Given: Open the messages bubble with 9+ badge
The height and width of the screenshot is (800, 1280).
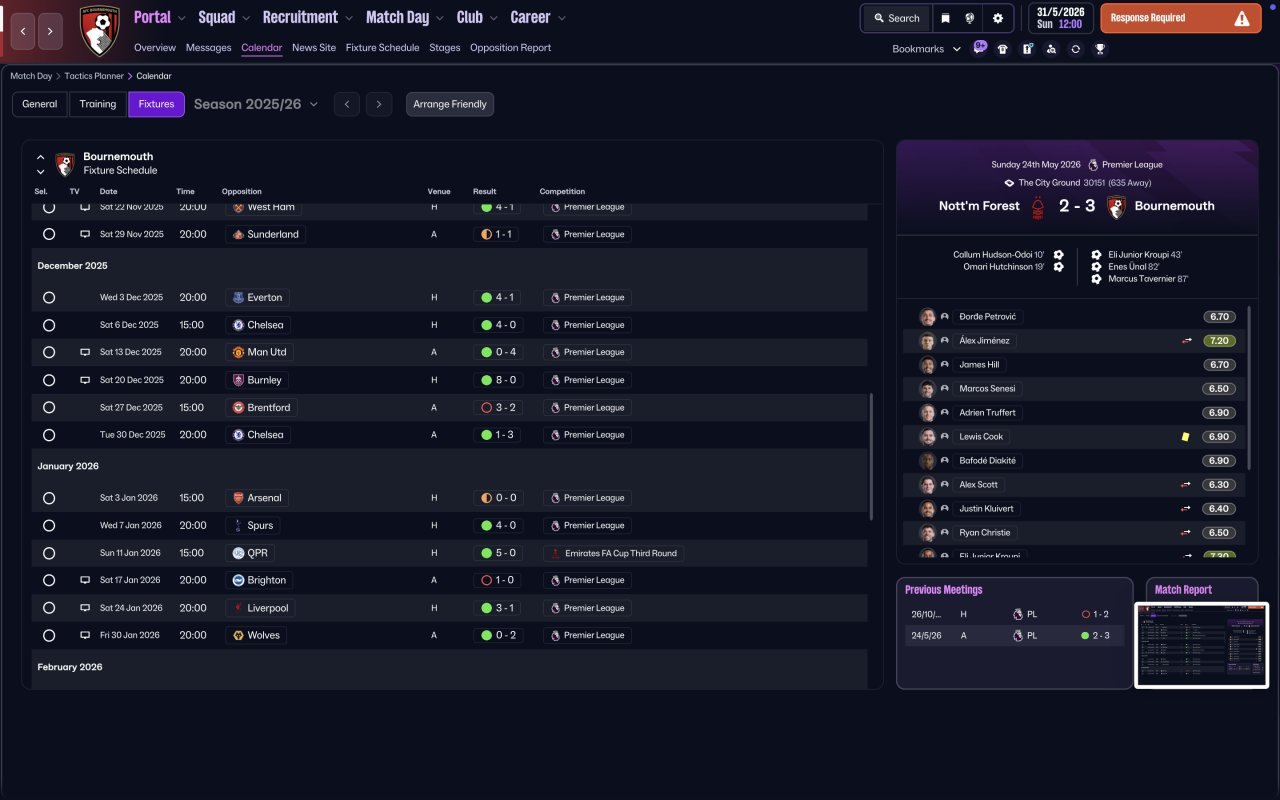Looking at the screenshot, I should pyautogui.click(x=979, y=48).
